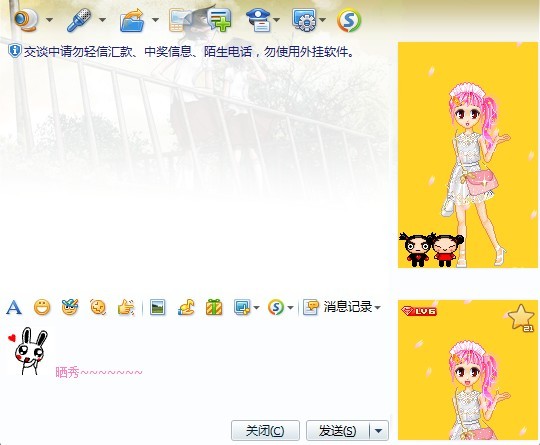Expand police report options arrow
This screenshot has height=445, width=540.
(x=277, y=20)
